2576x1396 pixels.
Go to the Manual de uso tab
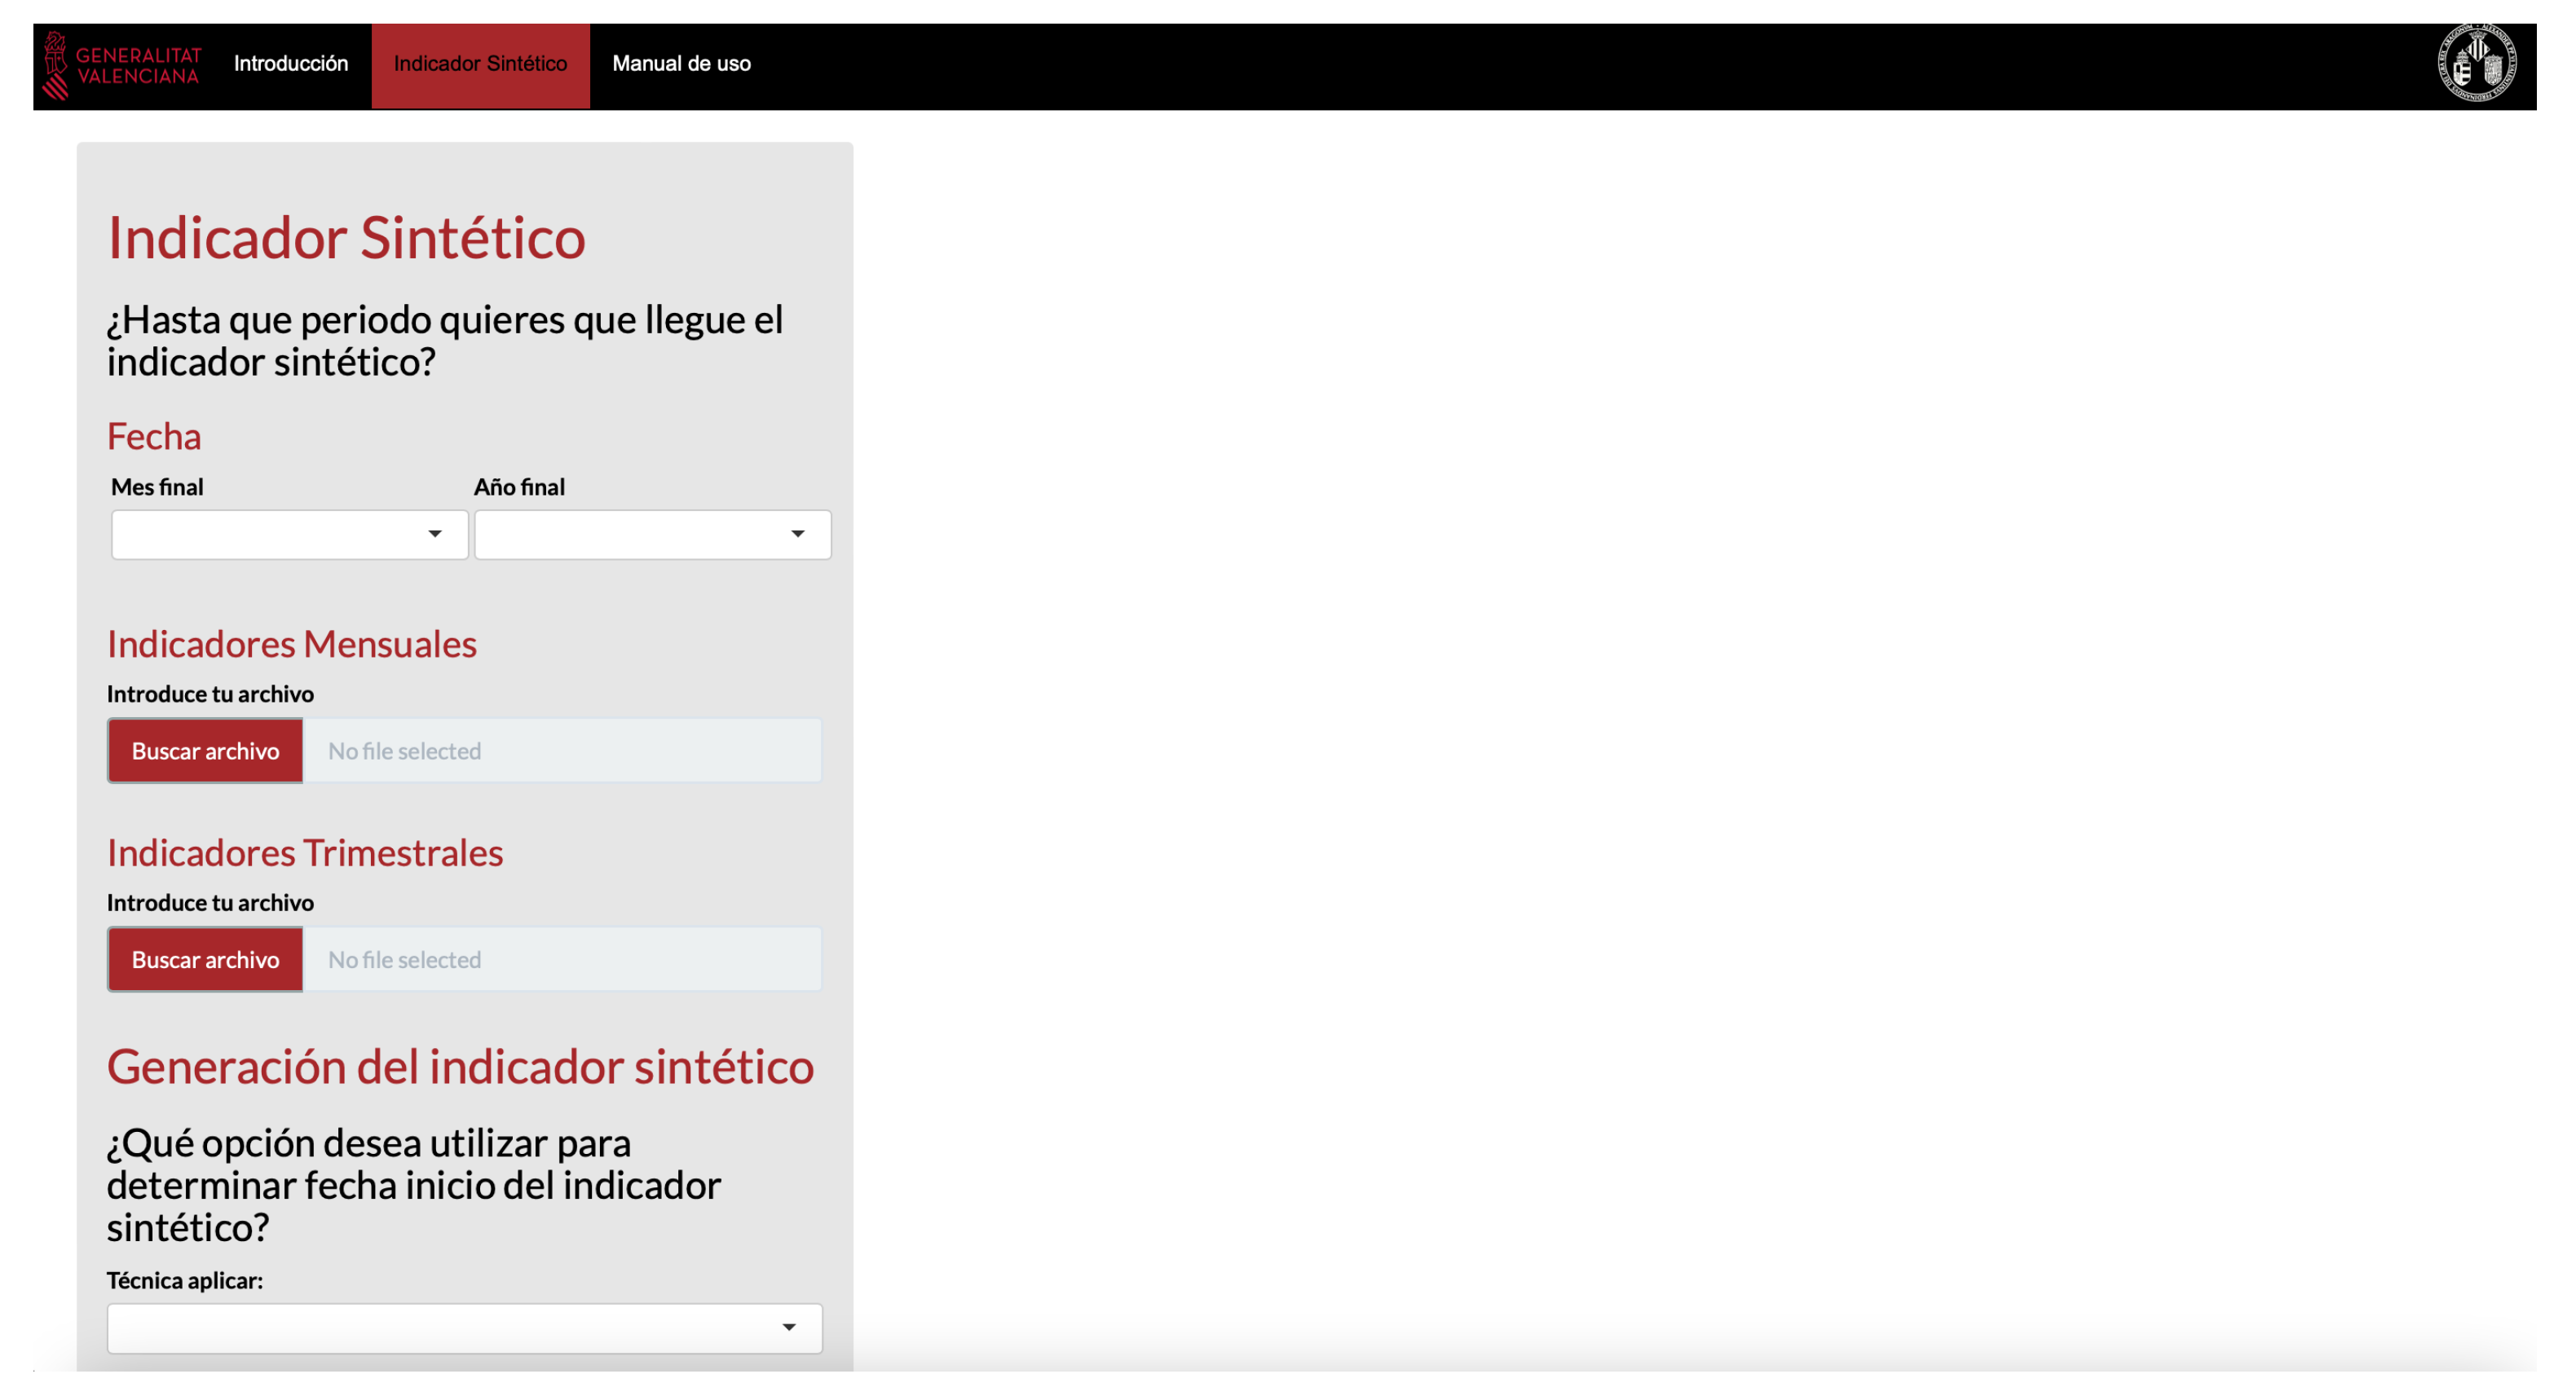[681, 64]
